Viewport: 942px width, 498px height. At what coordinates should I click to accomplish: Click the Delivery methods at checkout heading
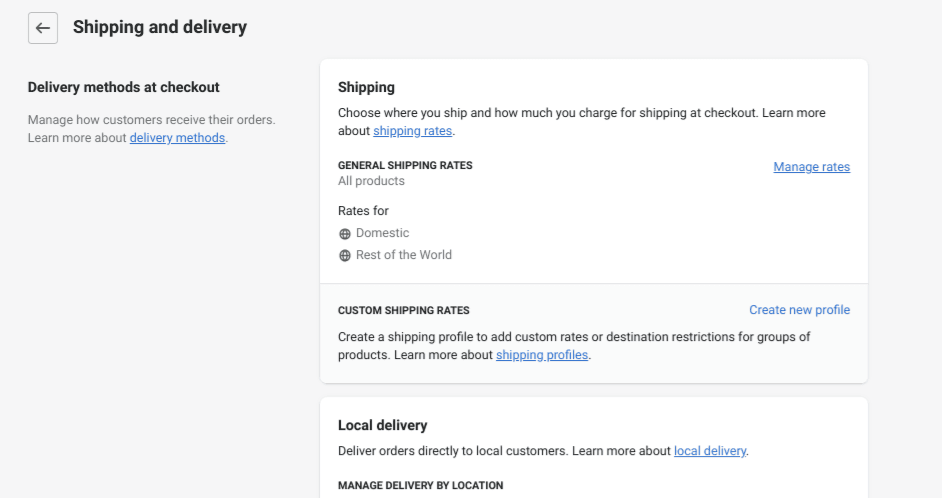pyautogui.click(x=124, y=87)
